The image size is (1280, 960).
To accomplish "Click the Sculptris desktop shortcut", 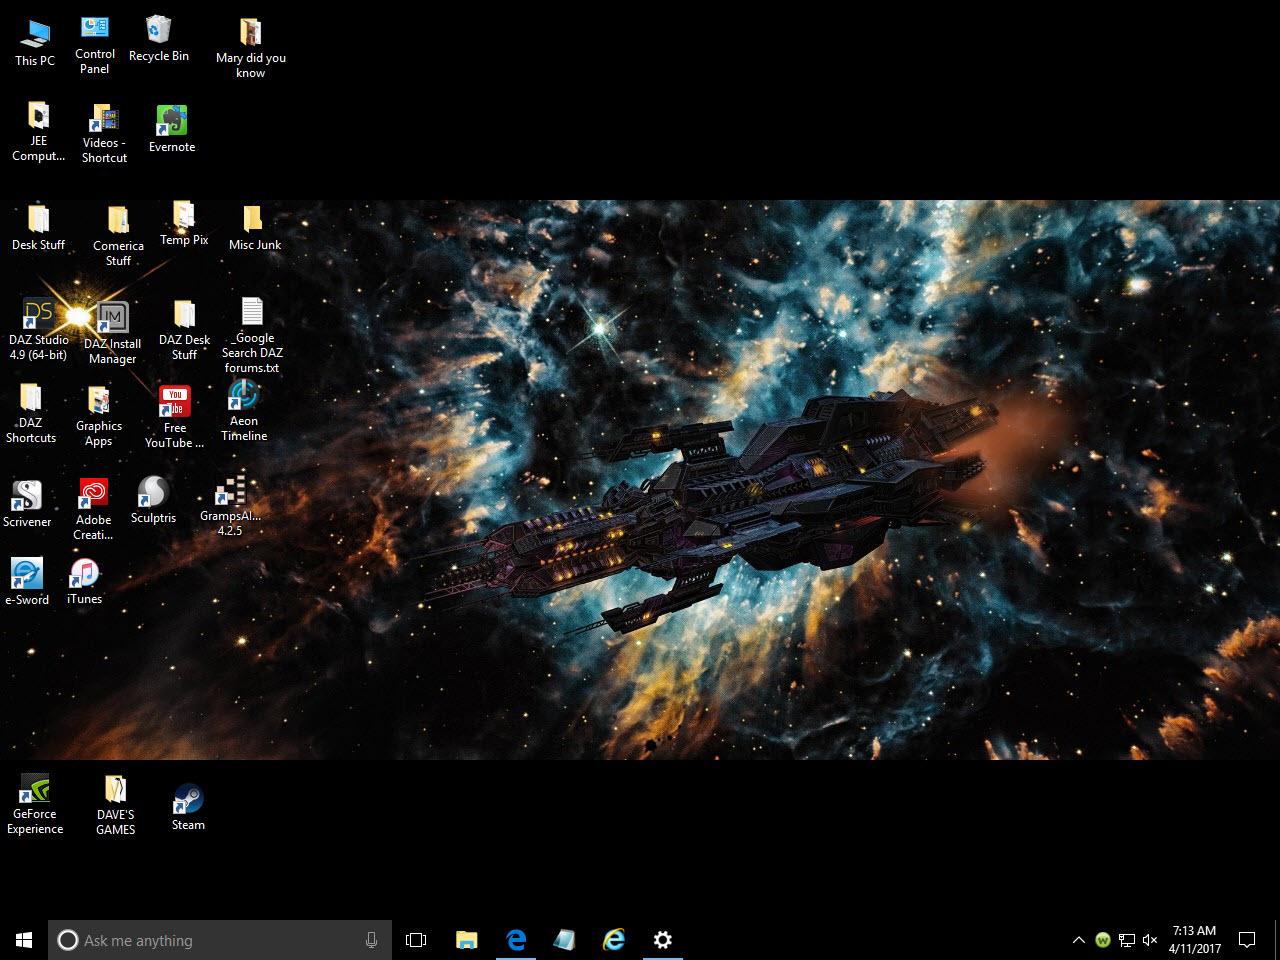I will (153, 500).
